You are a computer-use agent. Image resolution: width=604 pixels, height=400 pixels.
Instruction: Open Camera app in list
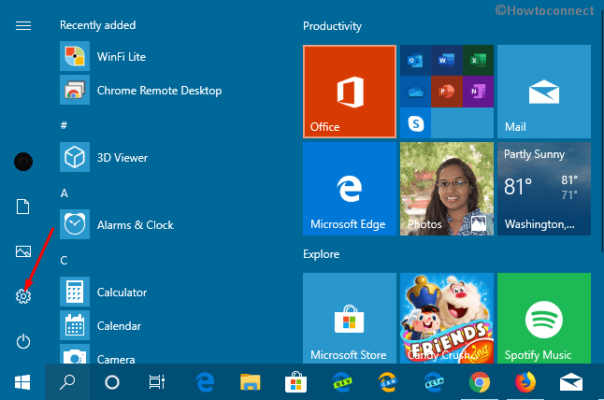click(97, 355)
